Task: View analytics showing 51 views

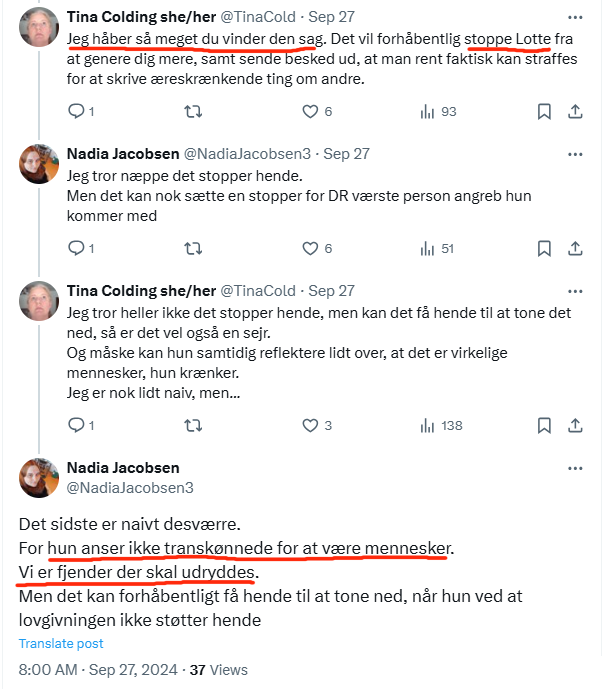Action: click(440, 248)
